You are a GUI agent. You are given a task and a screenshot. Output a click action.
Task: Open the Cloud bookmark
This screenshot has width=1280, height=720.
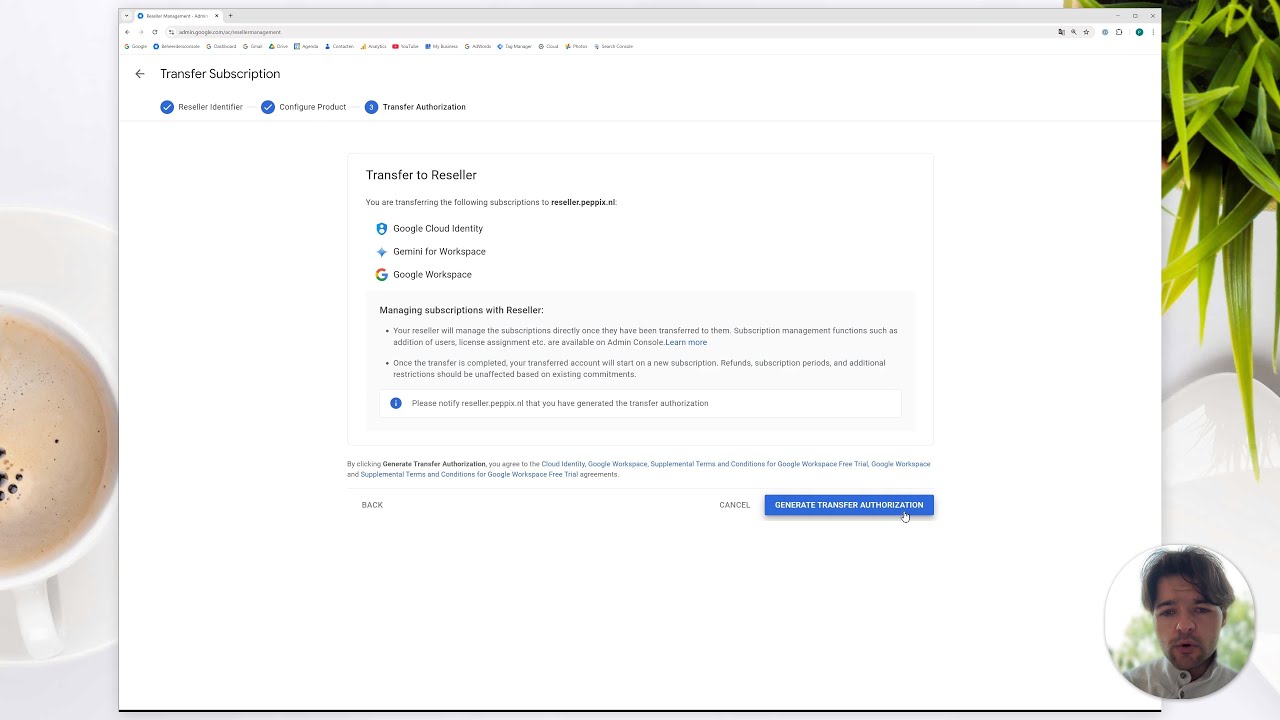[x=548, y=46]
